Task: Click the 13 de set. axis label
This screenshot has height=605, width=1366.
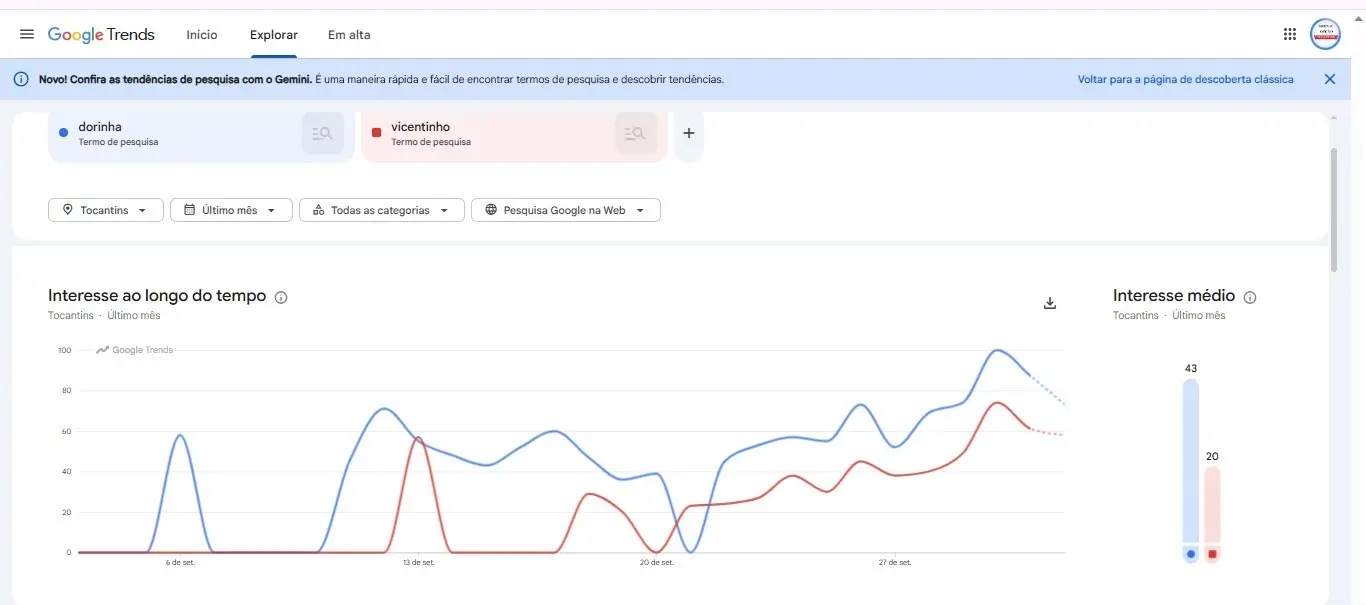Action: coord(419,563)
